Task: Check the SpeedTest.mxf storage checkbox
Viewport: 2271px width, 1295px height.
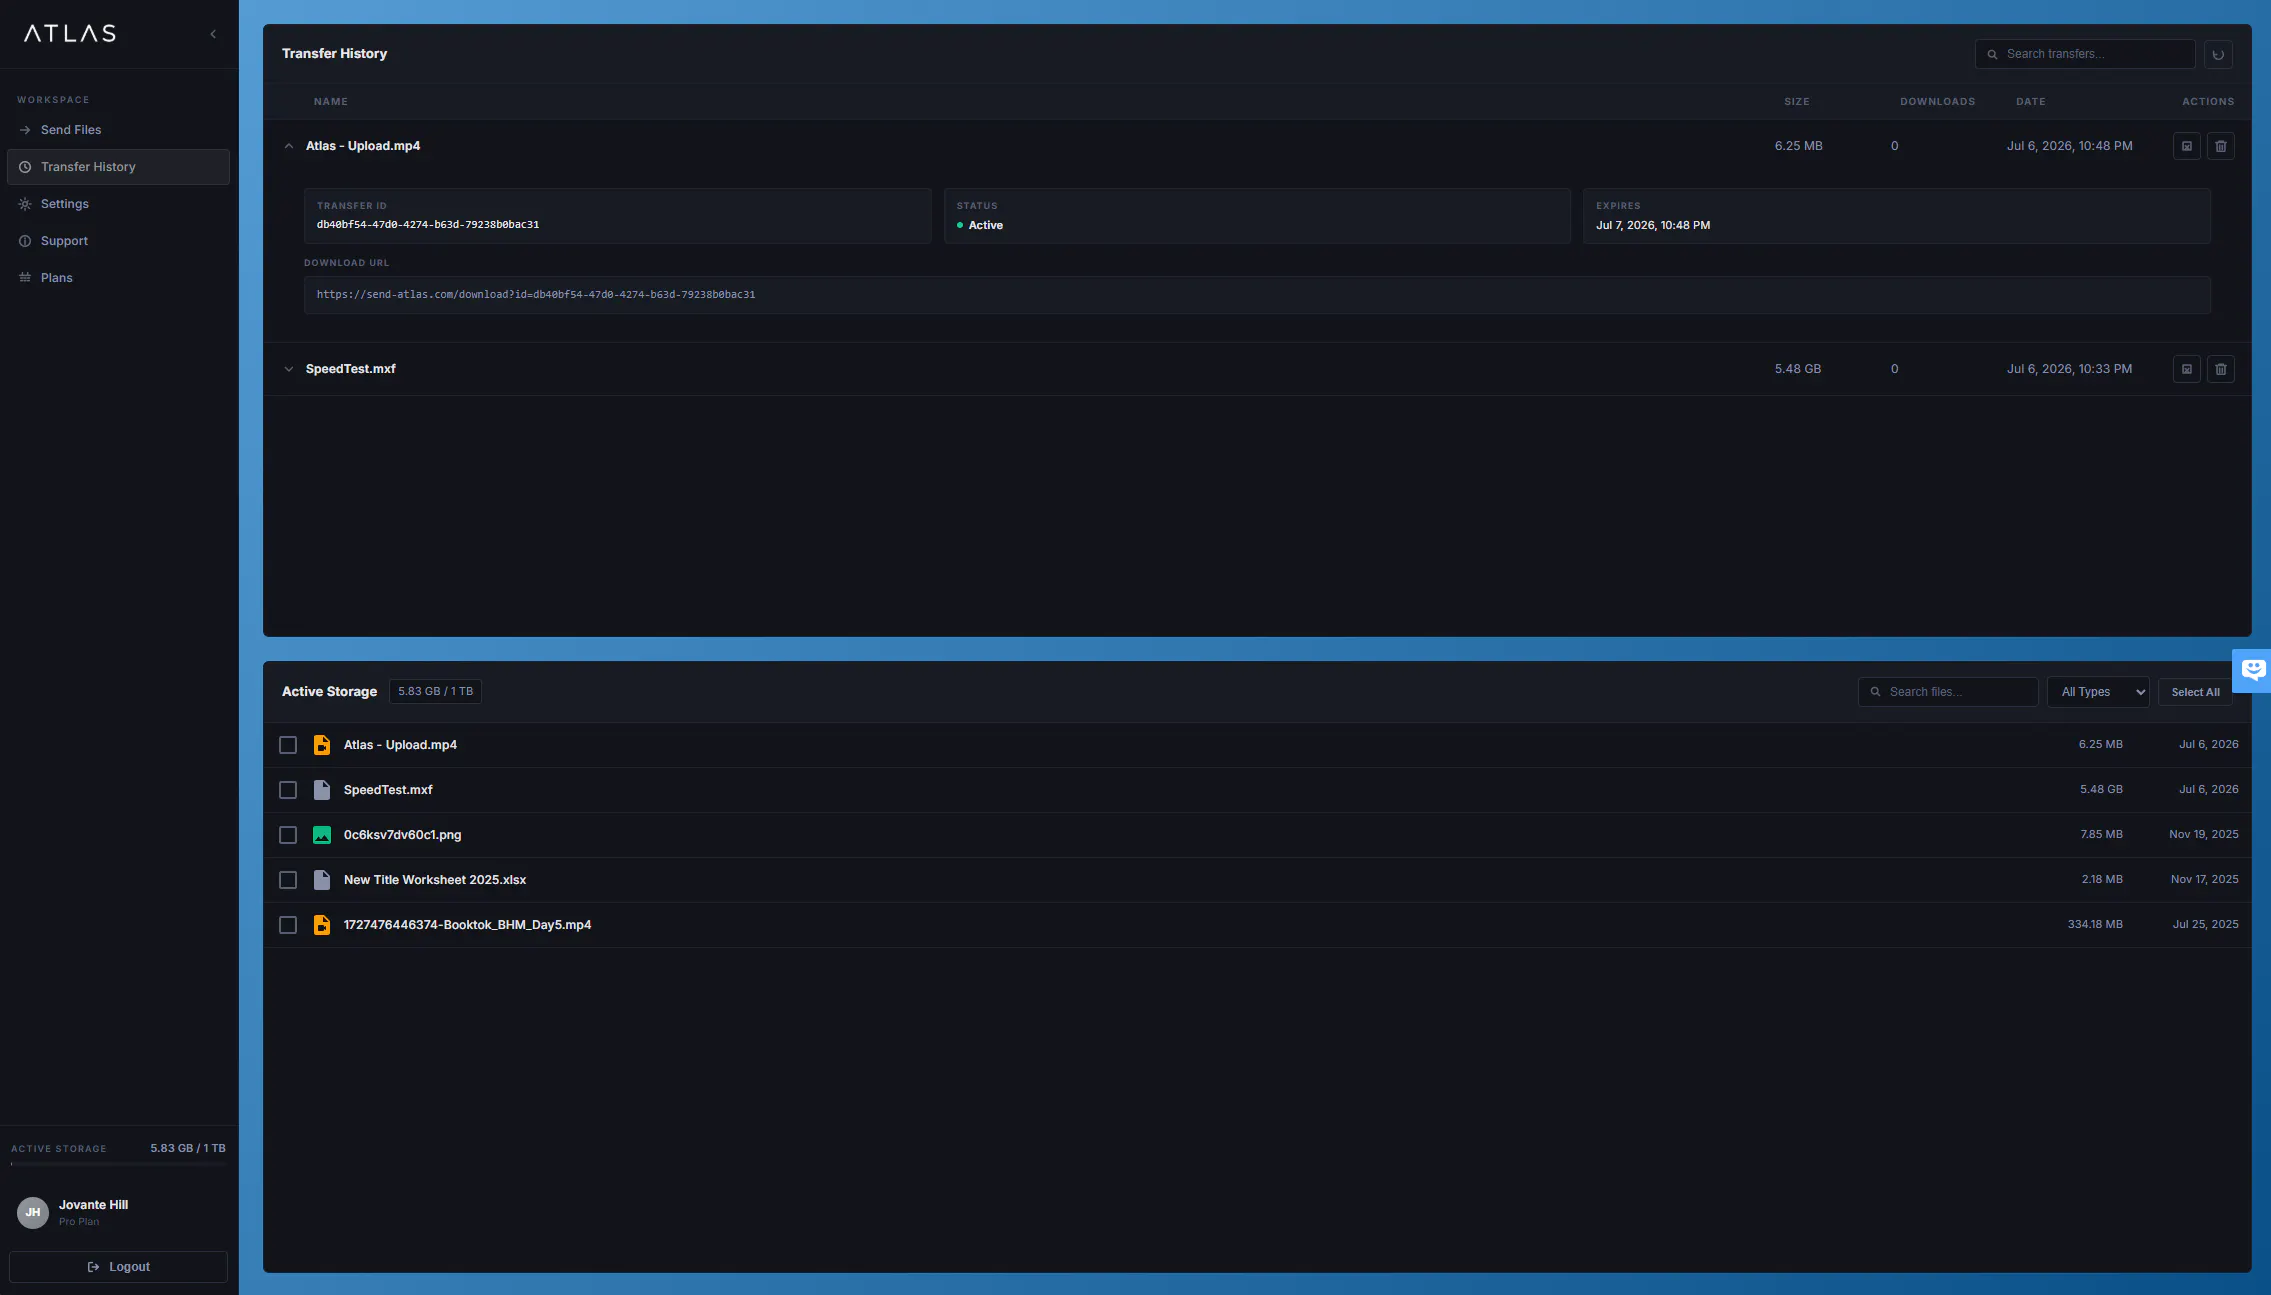Action: click(x=288, y=790)
